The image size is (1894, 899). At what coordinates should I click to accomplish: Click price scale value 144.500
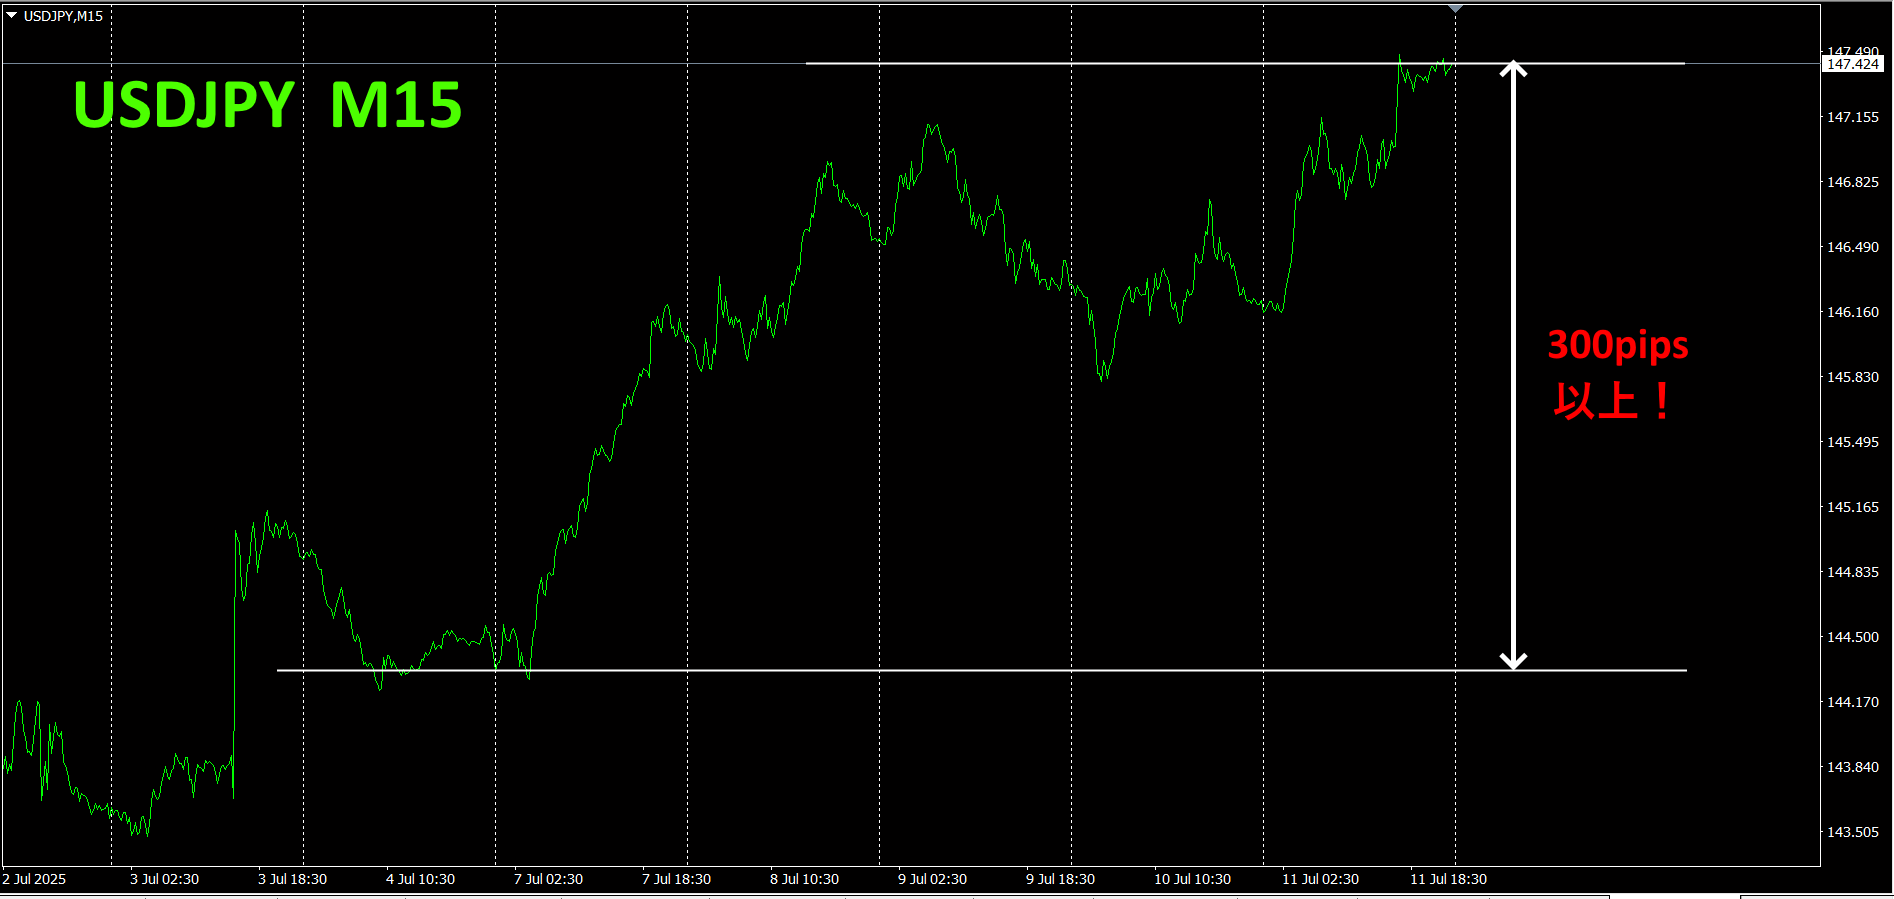coord(1853,637)
